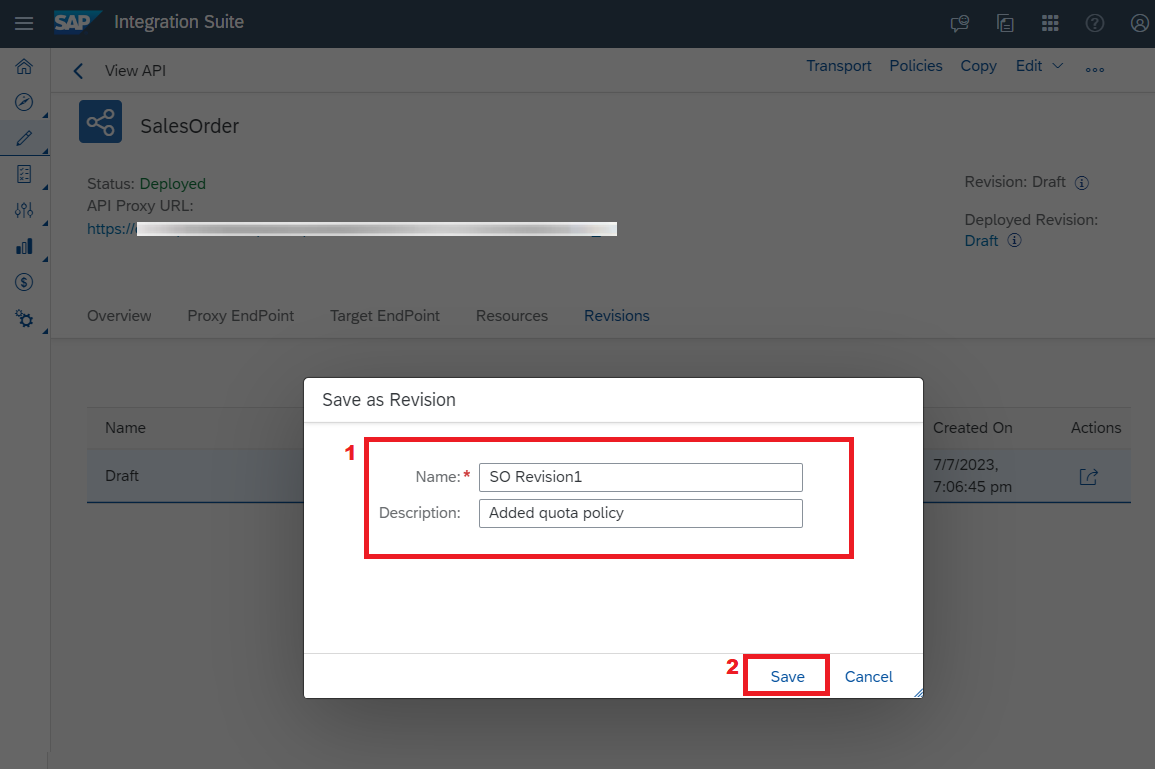Open the Settings gears icon in sidebar
Viewport: 1155px width, 769px height.
click(24, 318)
